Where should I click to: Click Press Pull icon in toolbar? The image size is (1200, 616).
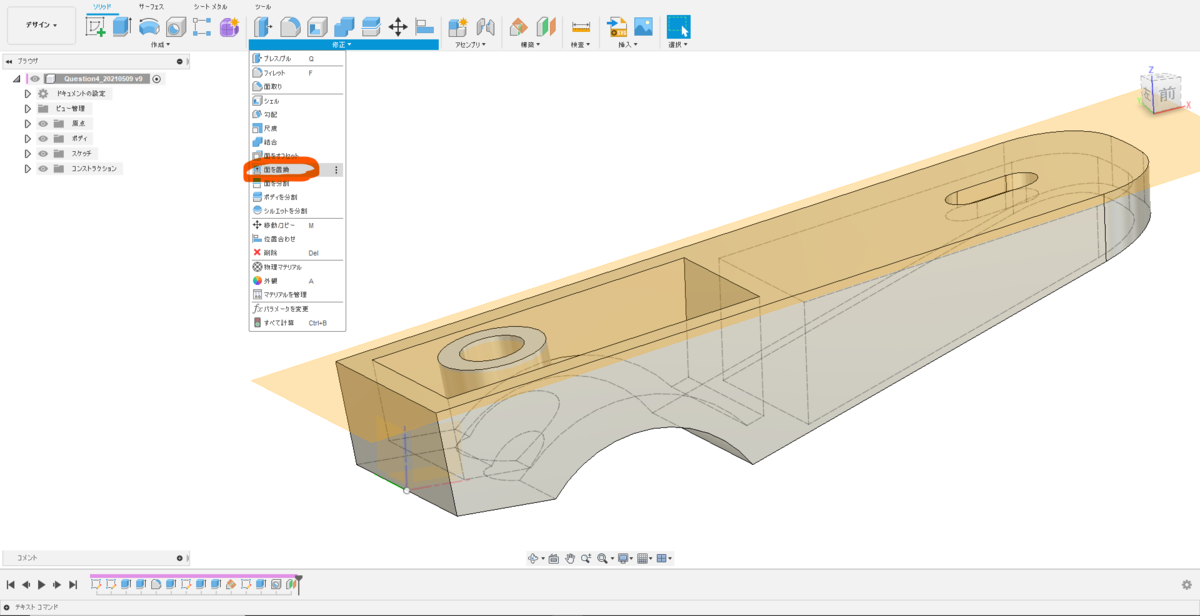(263, 27)
